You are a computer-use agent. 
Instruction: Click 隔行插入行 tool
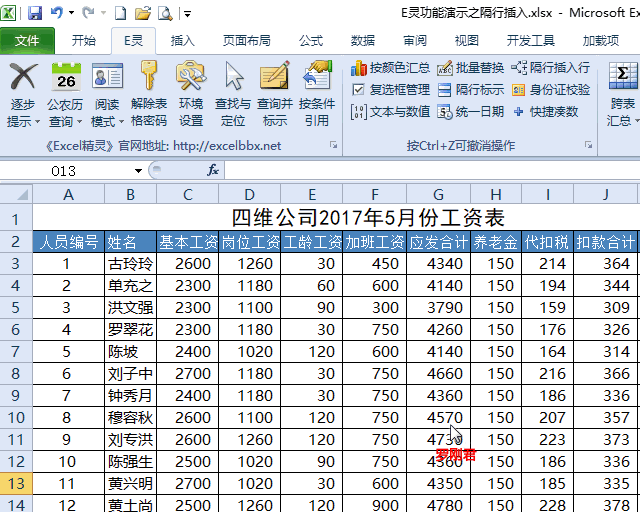click(550, 68)
